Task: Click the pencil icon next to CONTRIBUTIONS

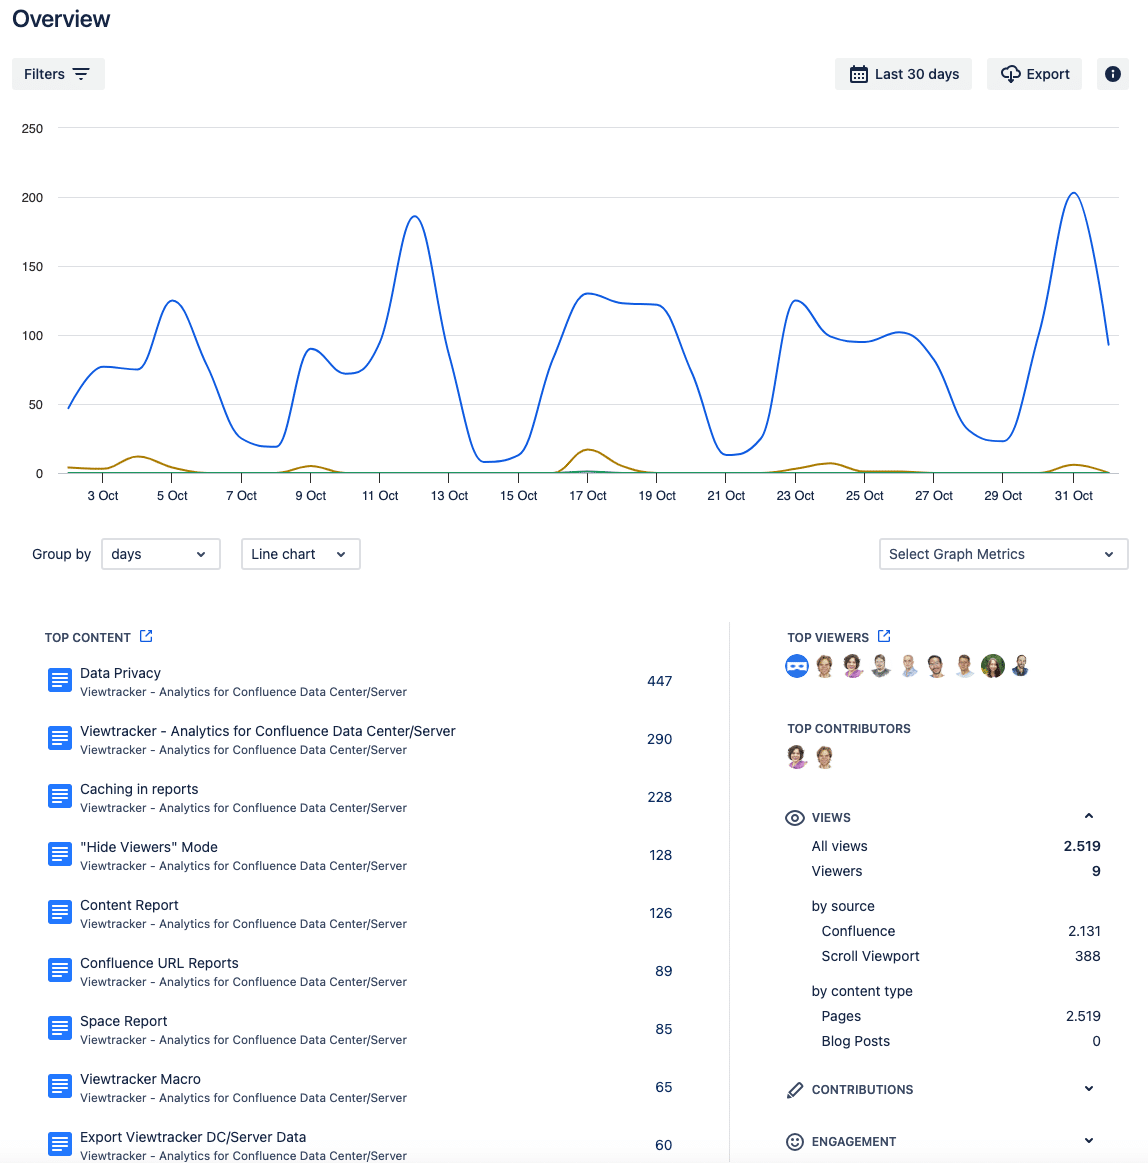Action: pos(795,1089)
